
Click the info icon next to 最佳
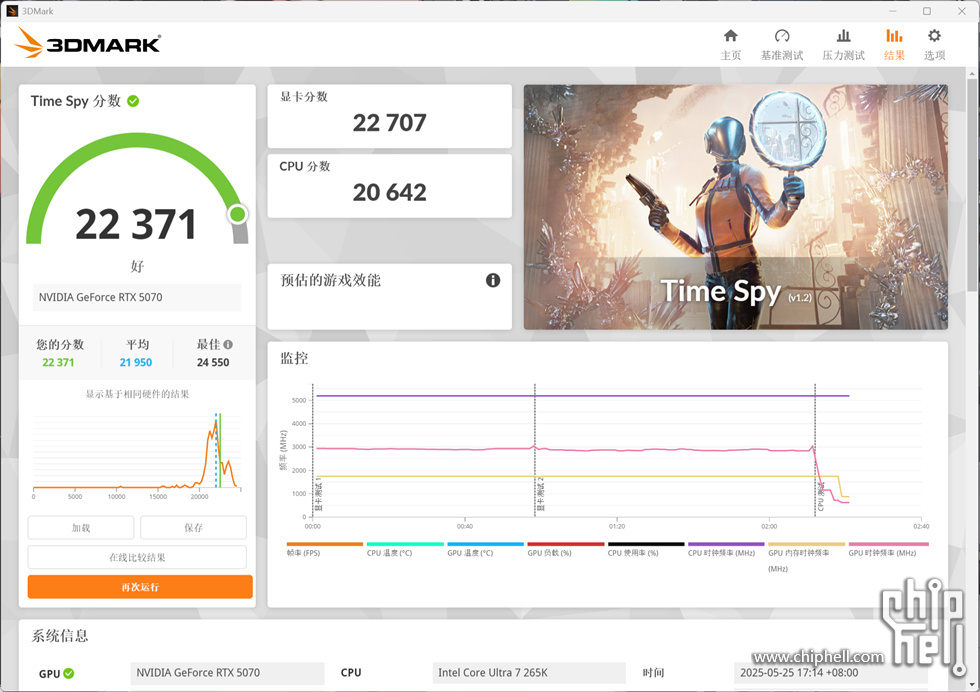click(x=228, y=344)
